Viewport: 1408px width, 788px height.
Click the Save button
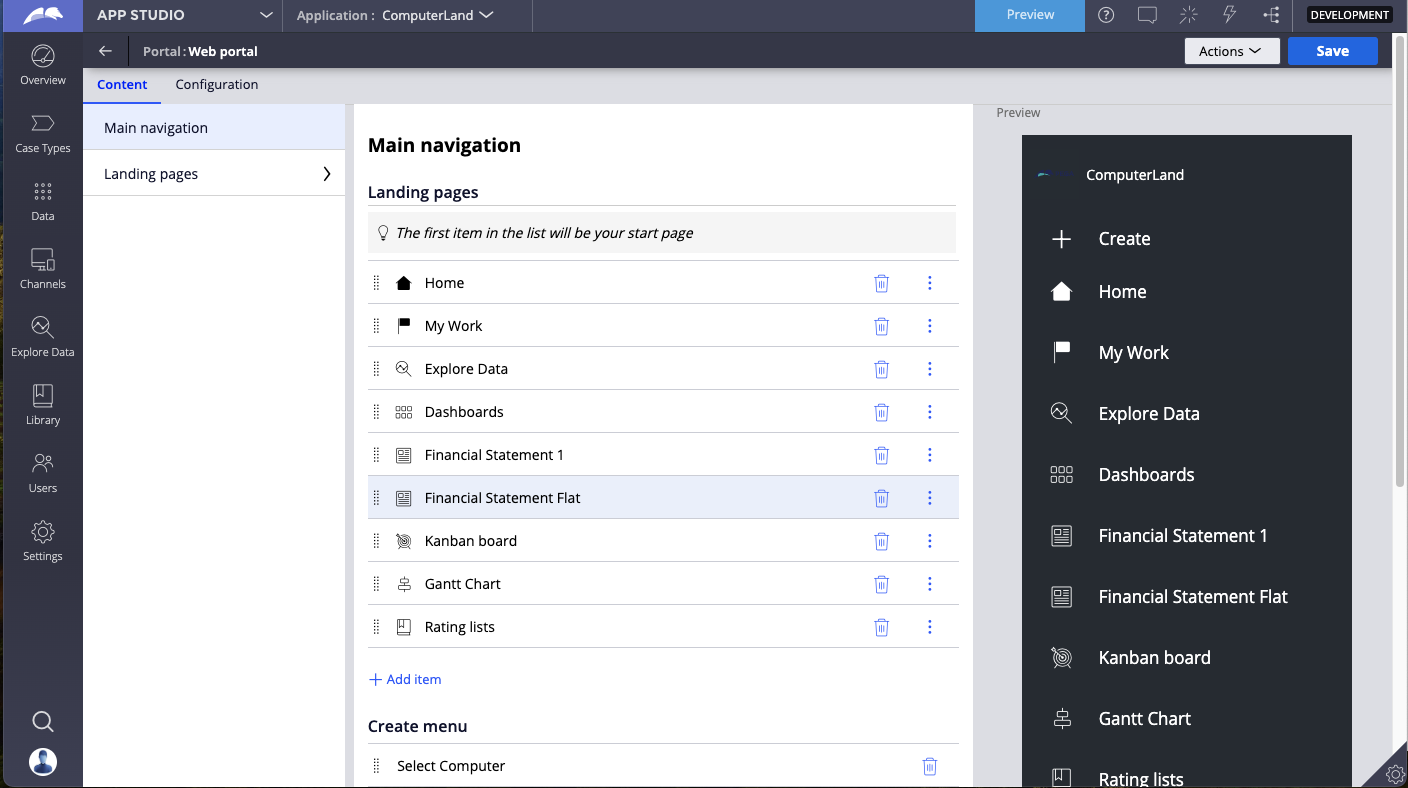pyautogui.click(x=1332, y=50)
